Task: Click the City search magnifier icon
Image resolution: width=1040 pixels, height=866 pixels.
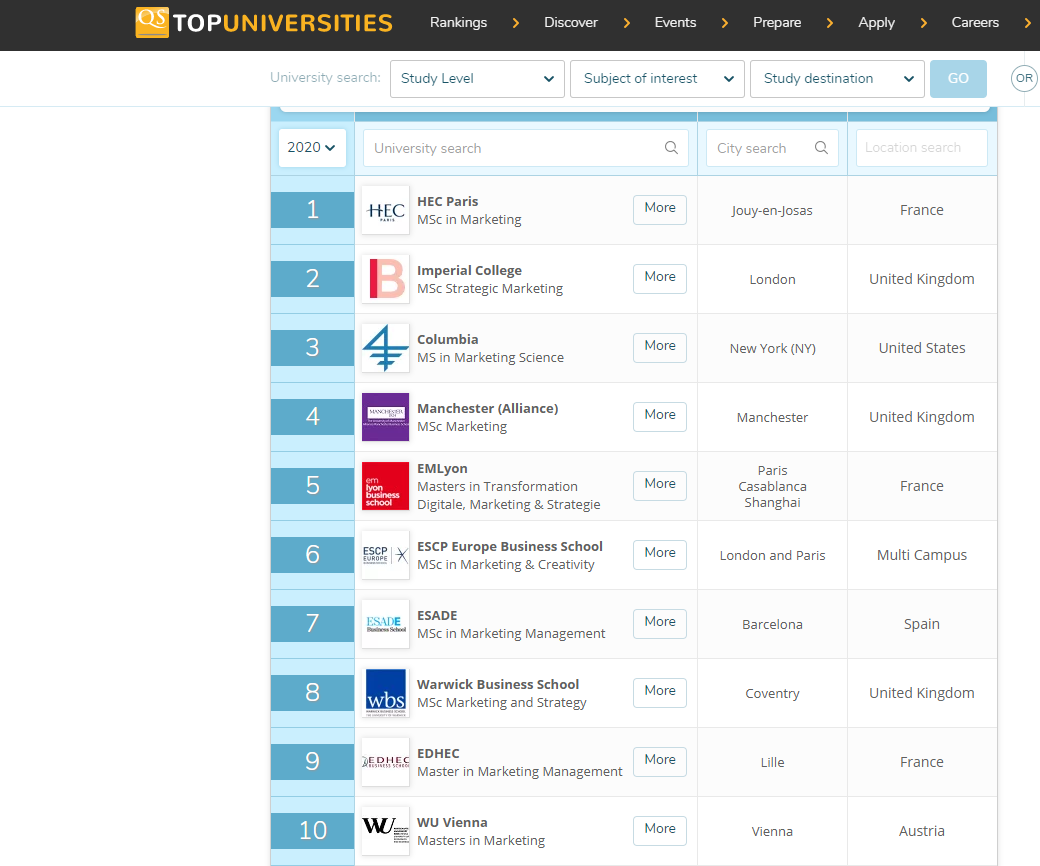Action: point(821,147)
